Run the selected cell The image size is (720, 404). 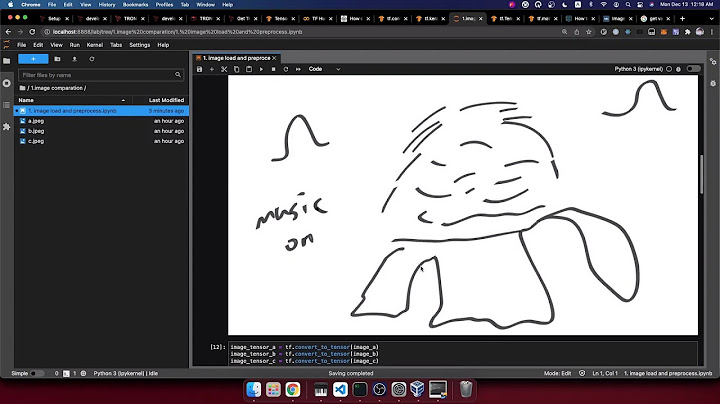point(261,69)
